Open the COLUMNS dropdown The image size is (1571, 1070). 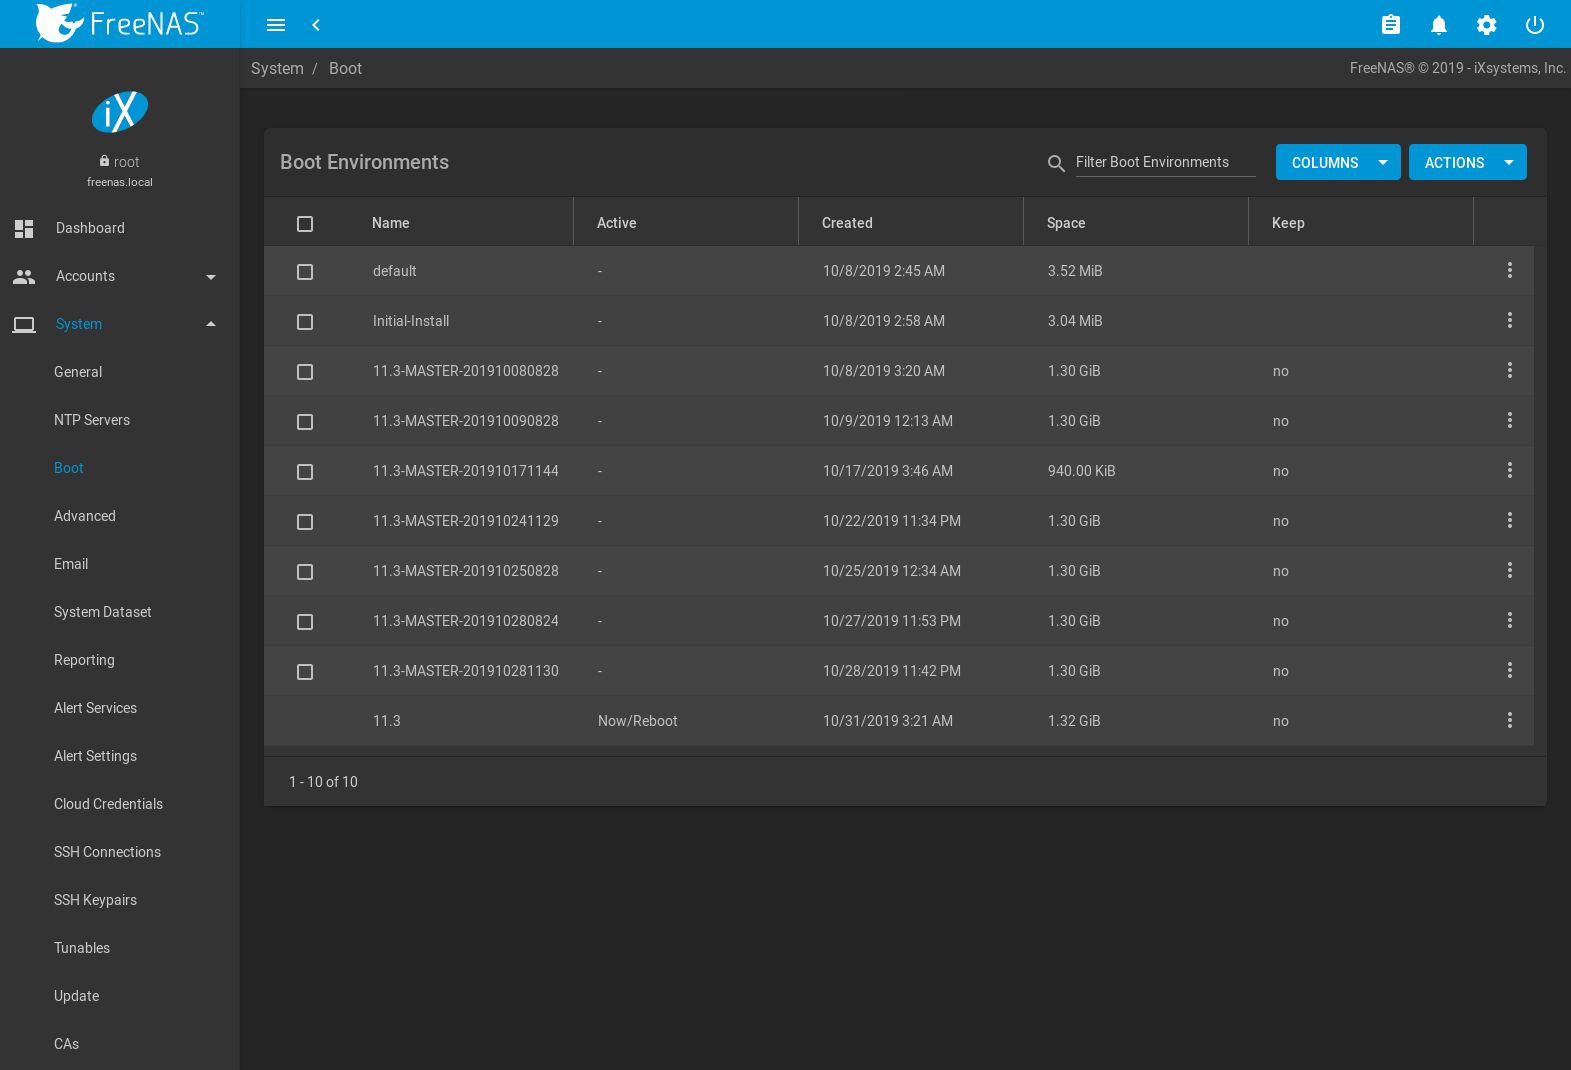click(x=1337, y=163)
